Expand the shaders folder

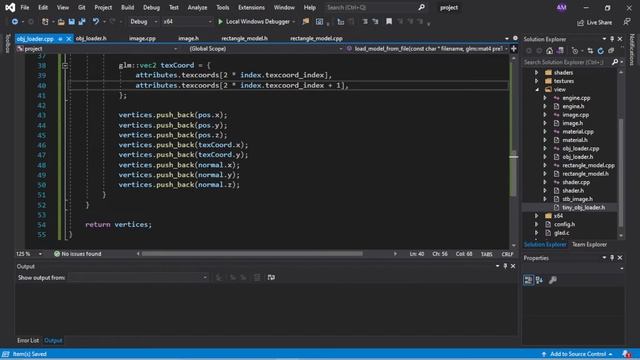(536, 73)
